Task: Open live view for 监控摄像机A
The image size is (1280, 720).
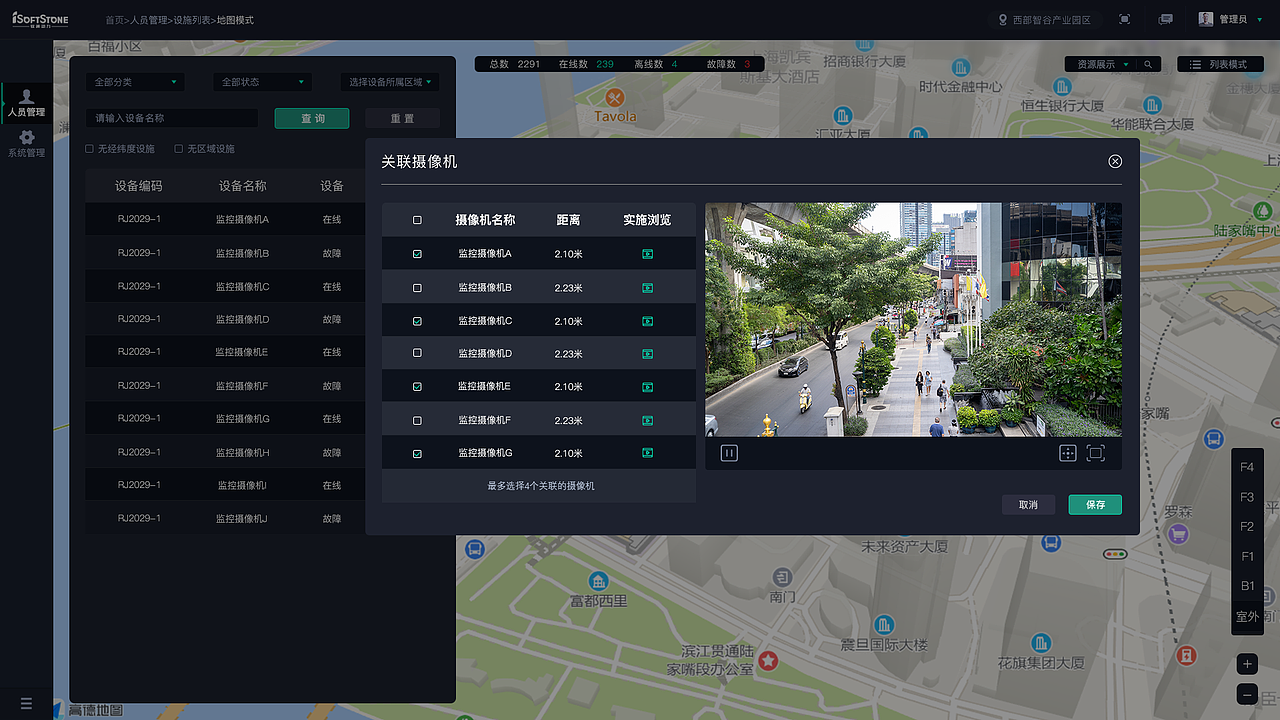Action: pyautogui.click(x=648, y=255)
